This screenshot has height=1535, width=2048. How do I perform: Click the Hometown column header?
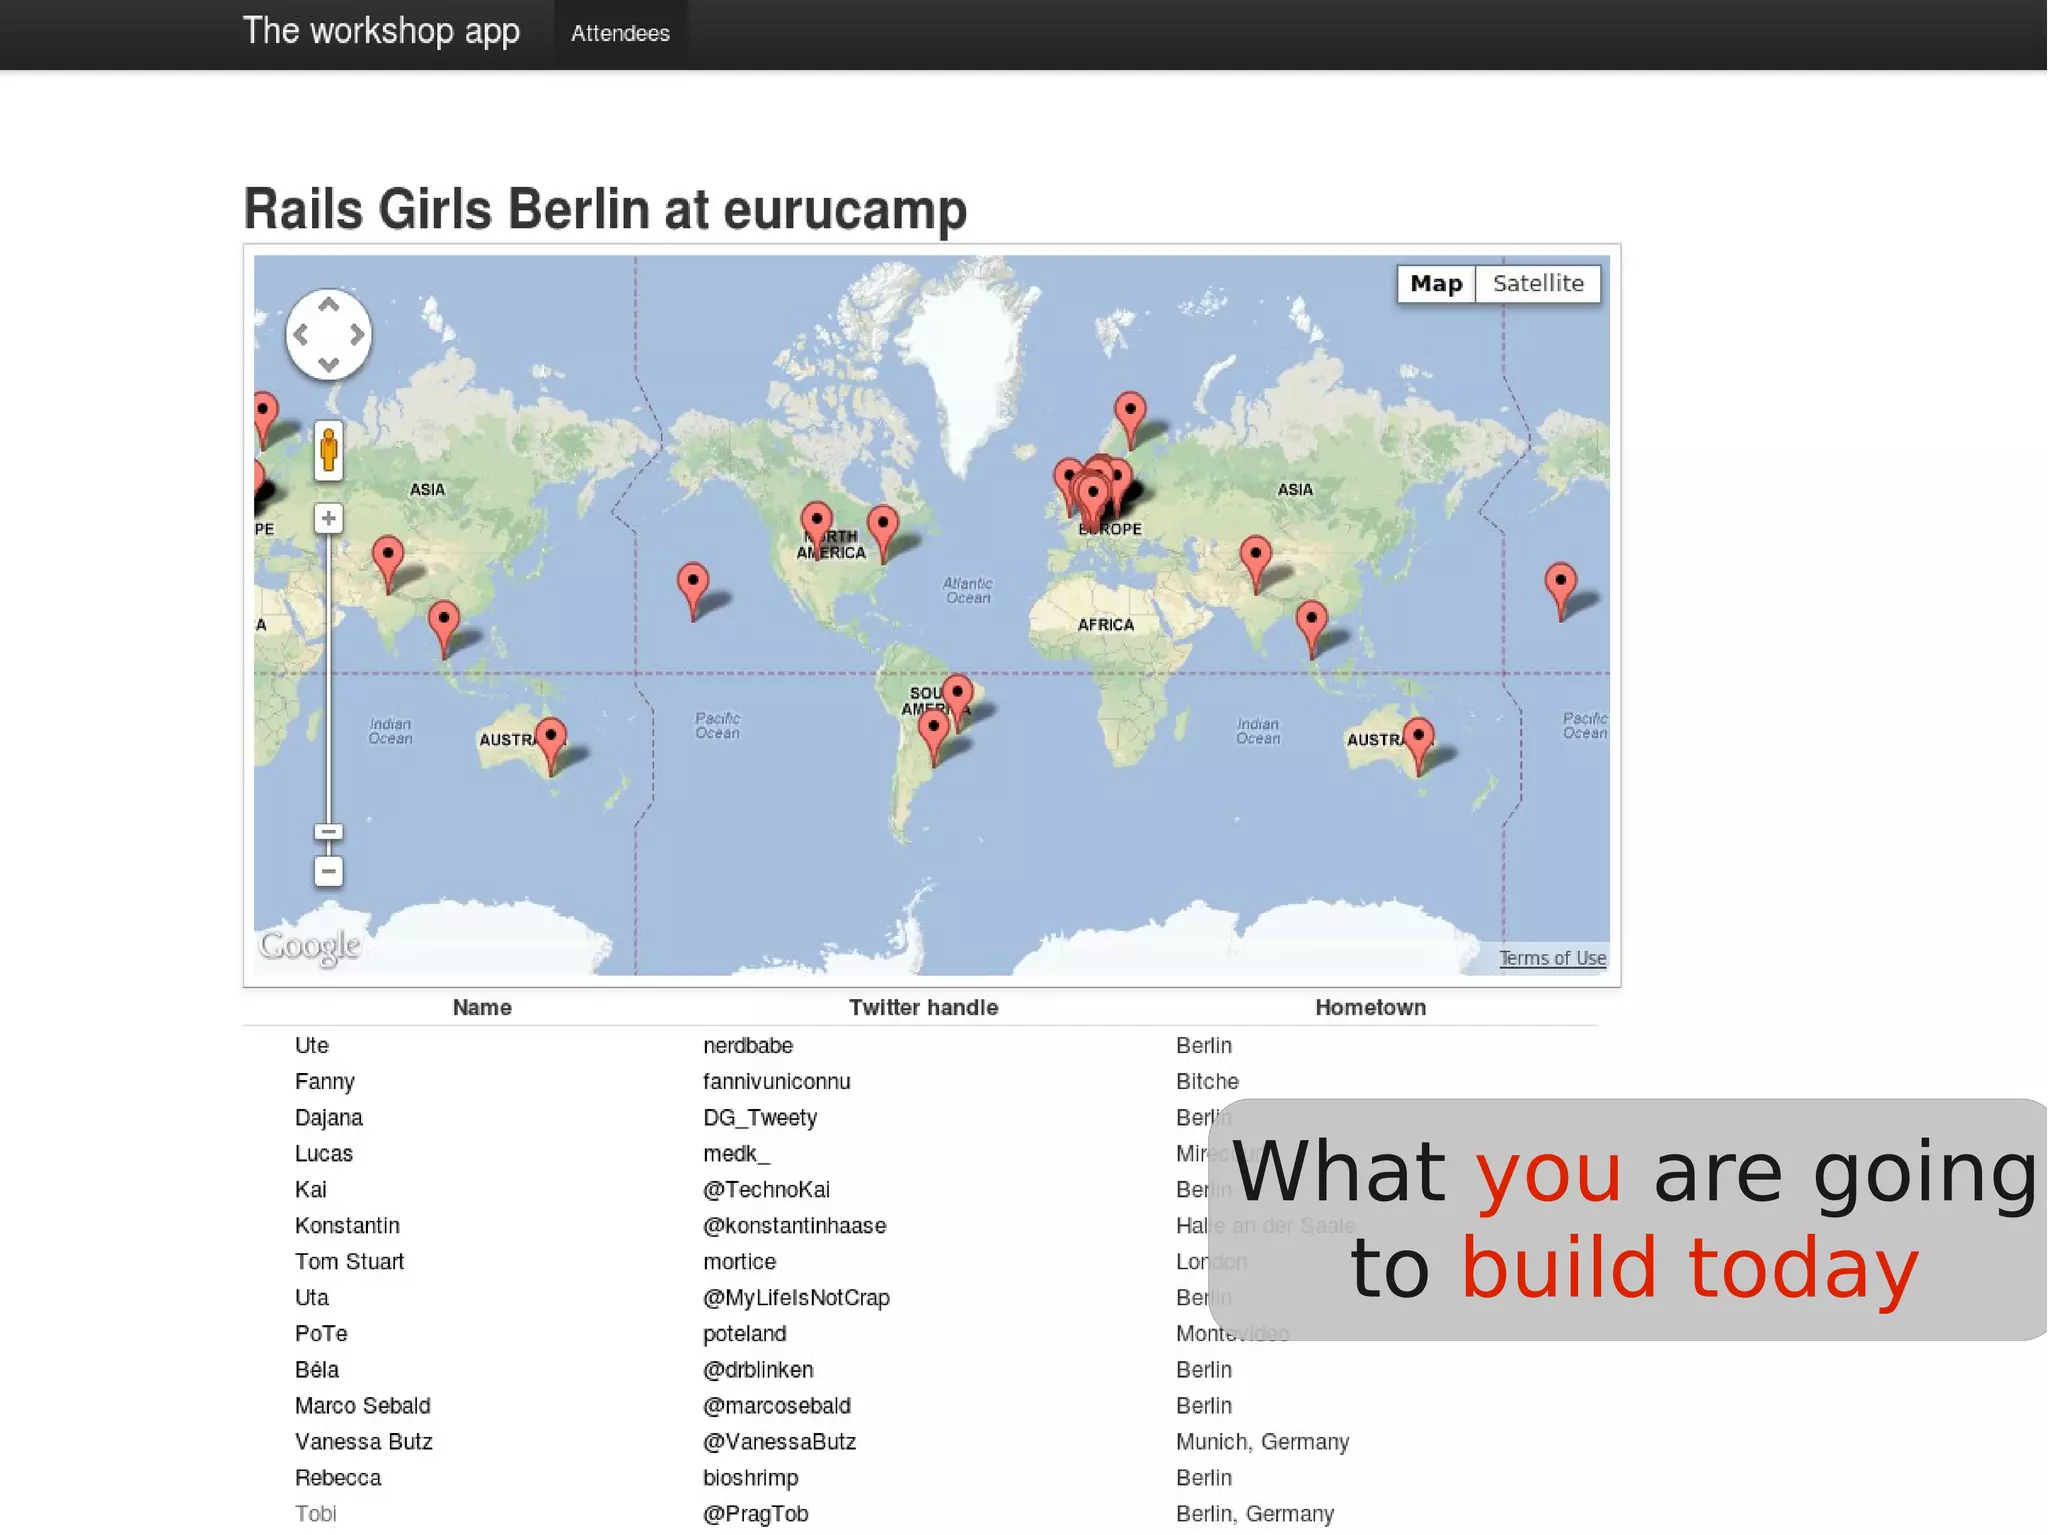pyautogui.click(x=1370, y=1008)
